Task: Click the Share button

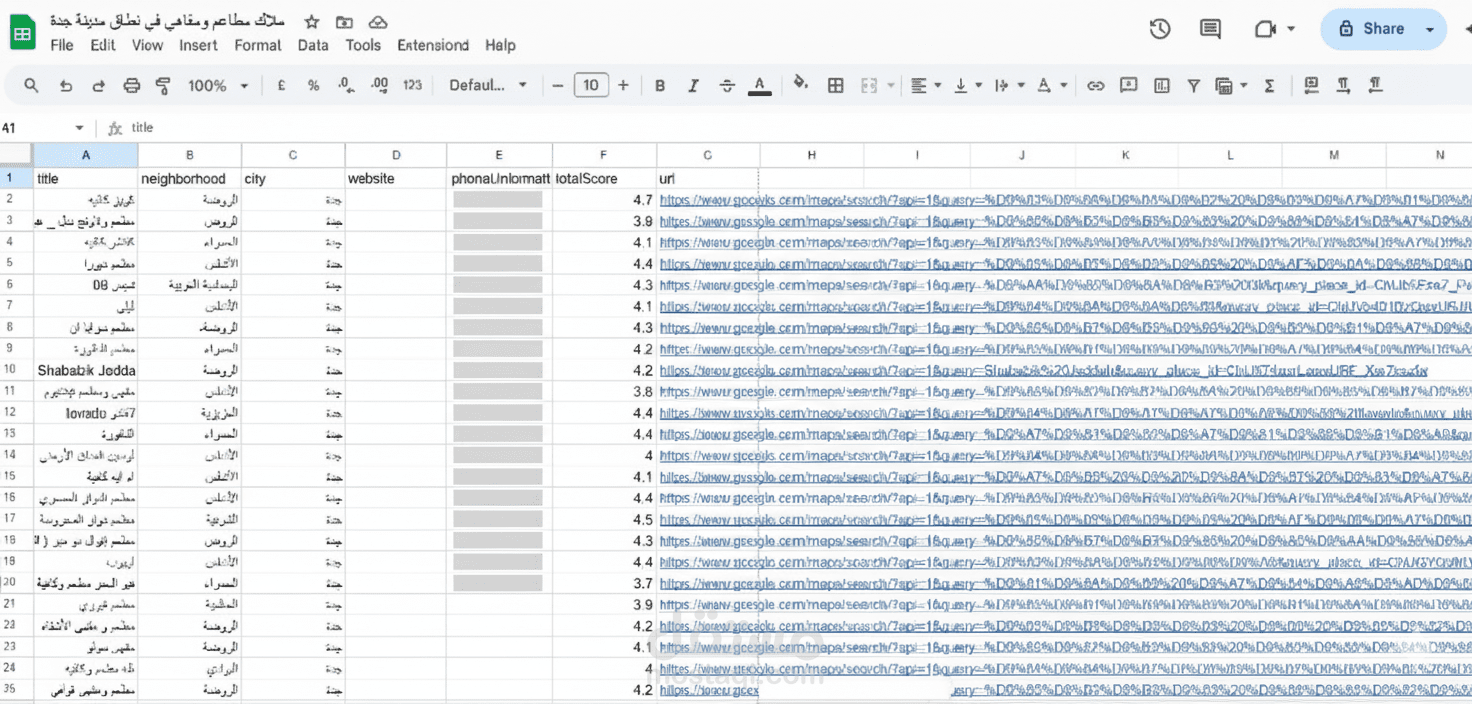Action: (1371, 29)
